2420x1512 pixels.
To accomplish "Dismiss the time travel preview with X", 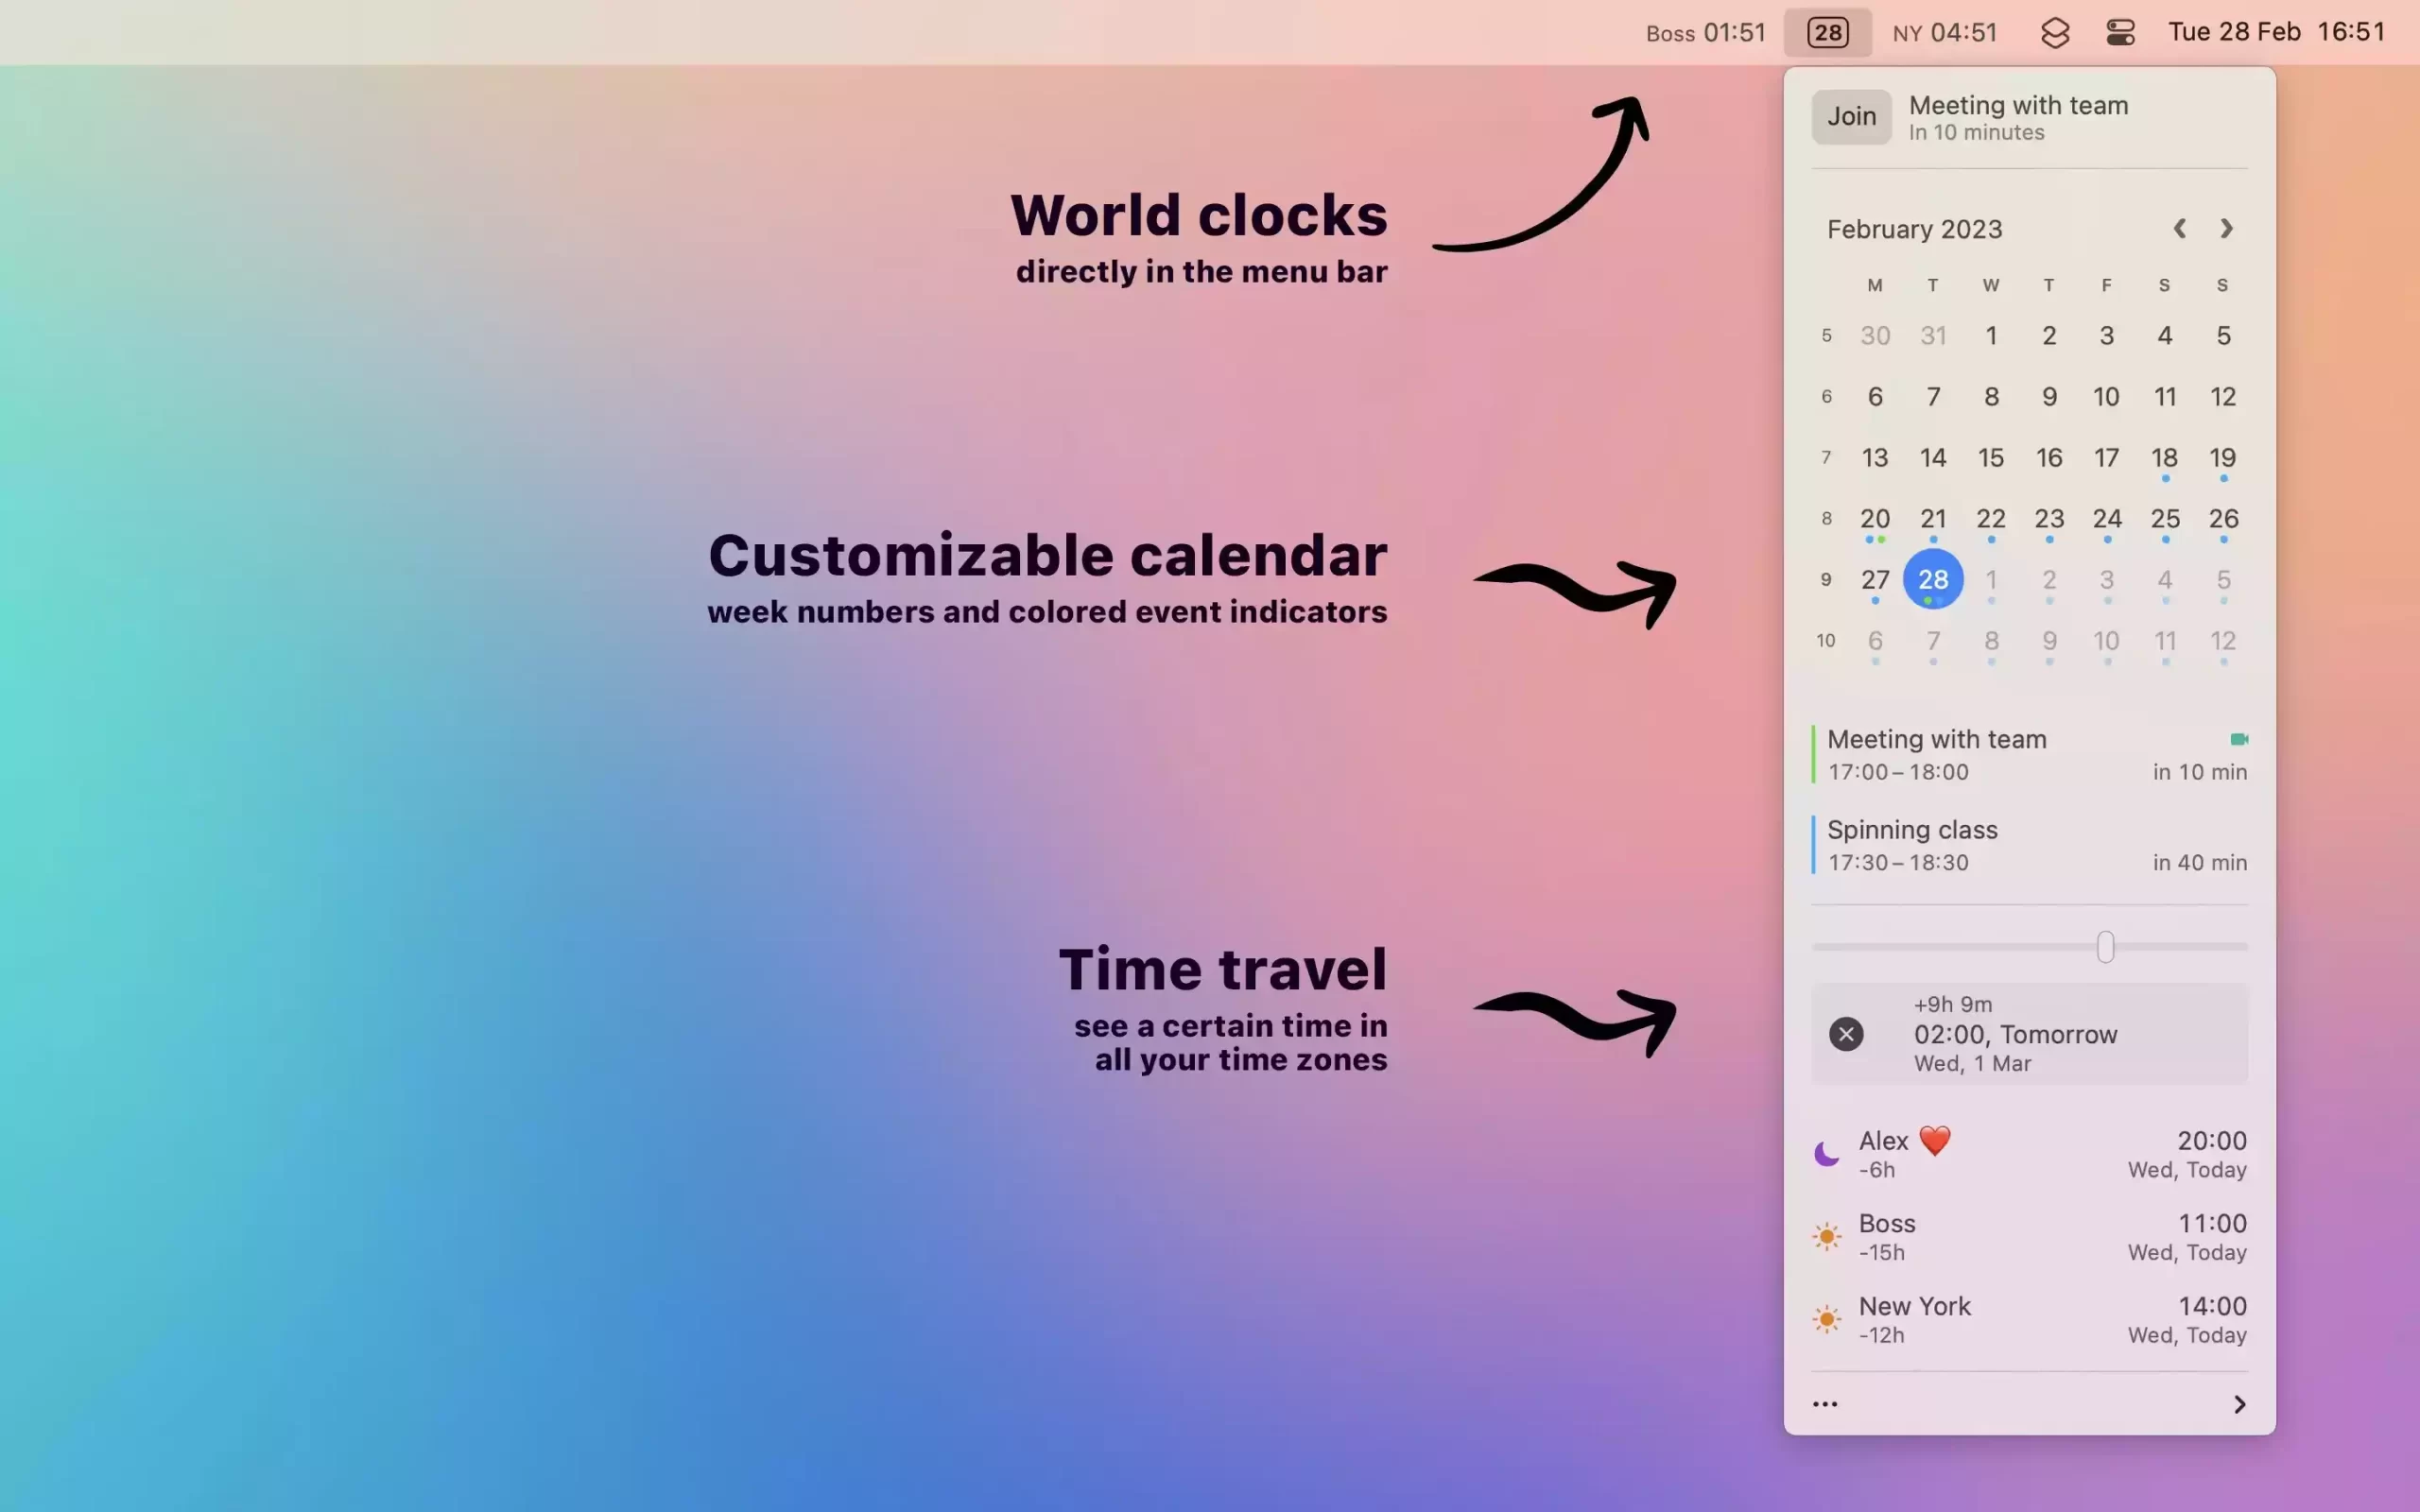I will pos(1845,1033).
